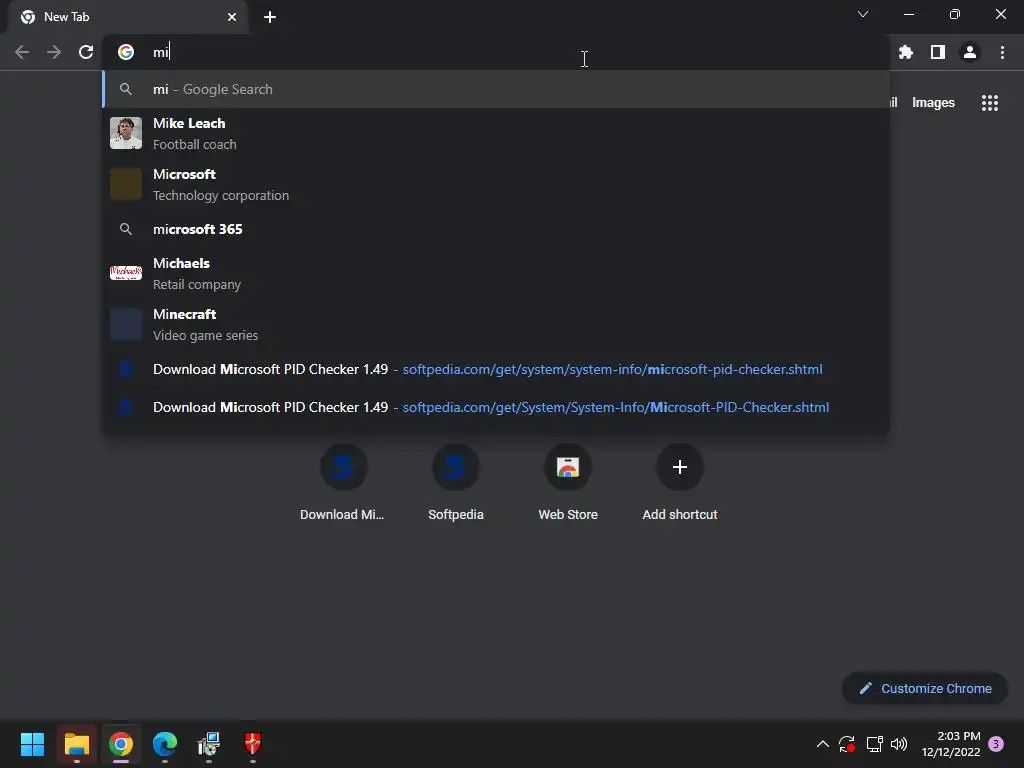Click the Google logo in address bar
Screen dimensions: 1024x768
point(125,52)
